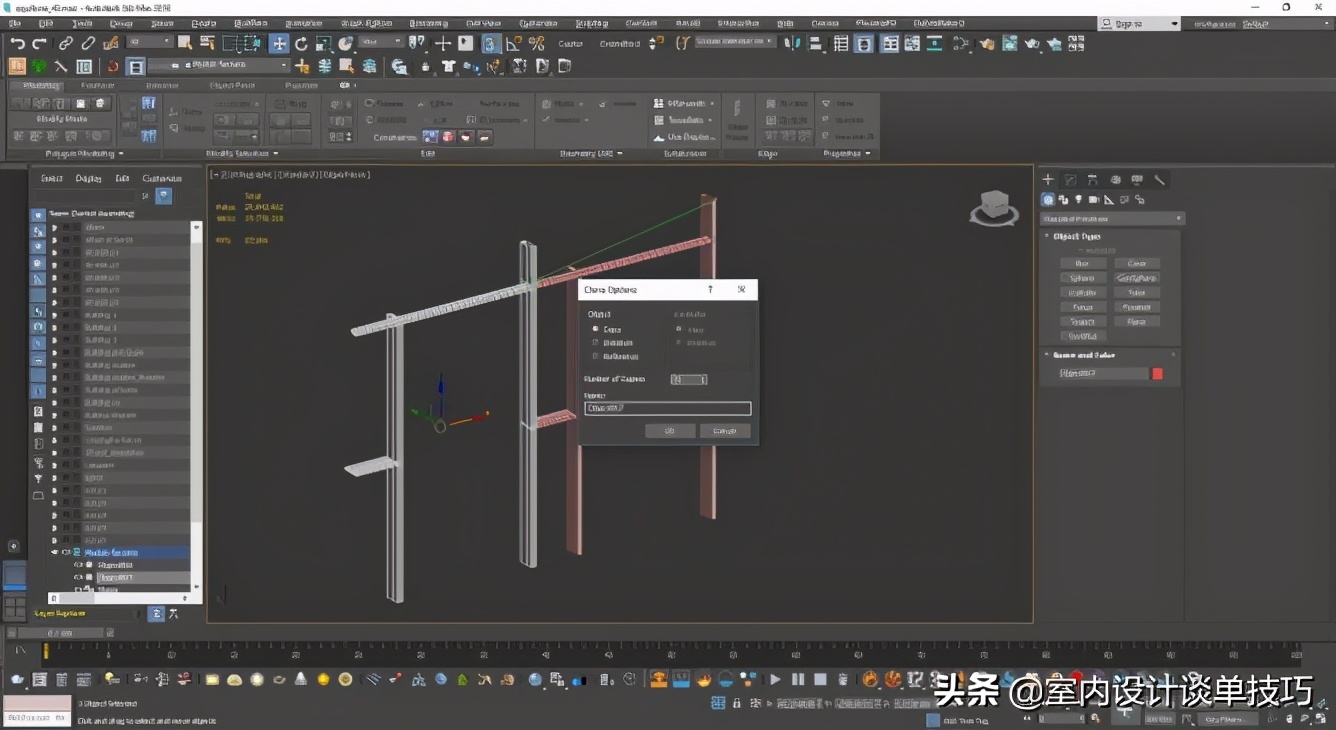This screenshot has height=730, width=1336.
Task: Switch to Lights category in Create panel
Action: pos(1078,200)
